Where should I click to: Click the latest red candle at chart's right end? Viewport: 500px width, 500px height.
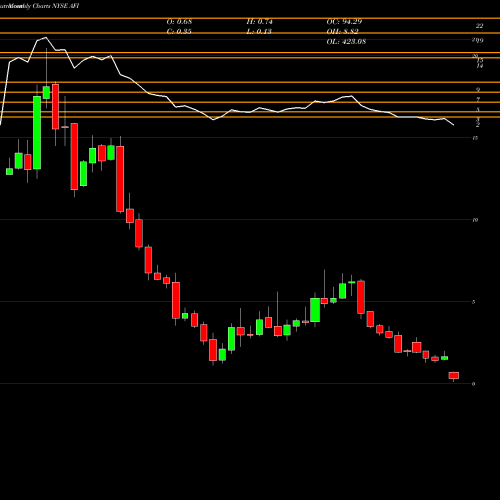point(454,375)
